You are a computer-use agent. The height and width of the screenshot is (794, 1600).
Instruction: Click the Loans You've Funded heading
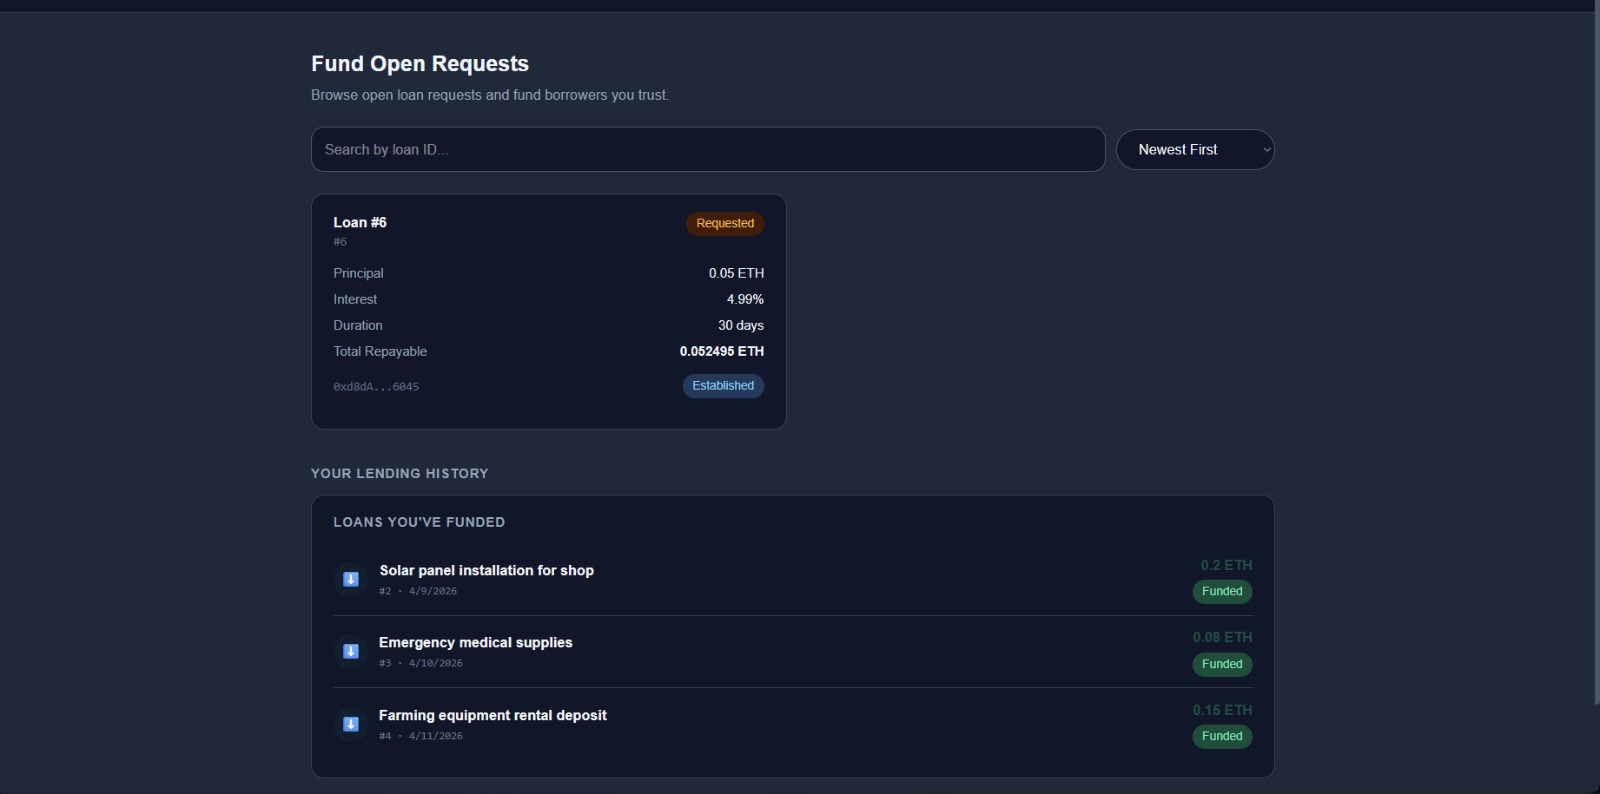(419, 522)
